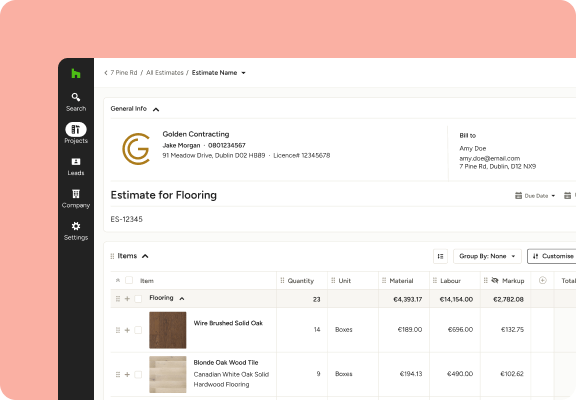This screenshot has height=400, width=576.
Task: Collapse the General Info section
Action: 156,109
